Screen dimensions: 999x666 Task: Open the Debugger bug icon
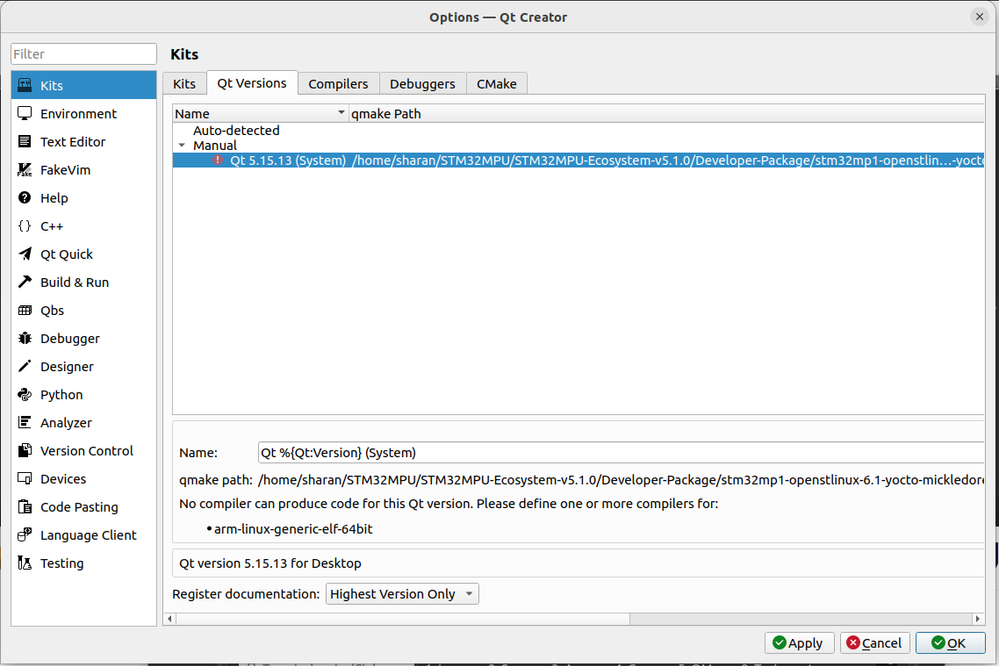(25, 339)
